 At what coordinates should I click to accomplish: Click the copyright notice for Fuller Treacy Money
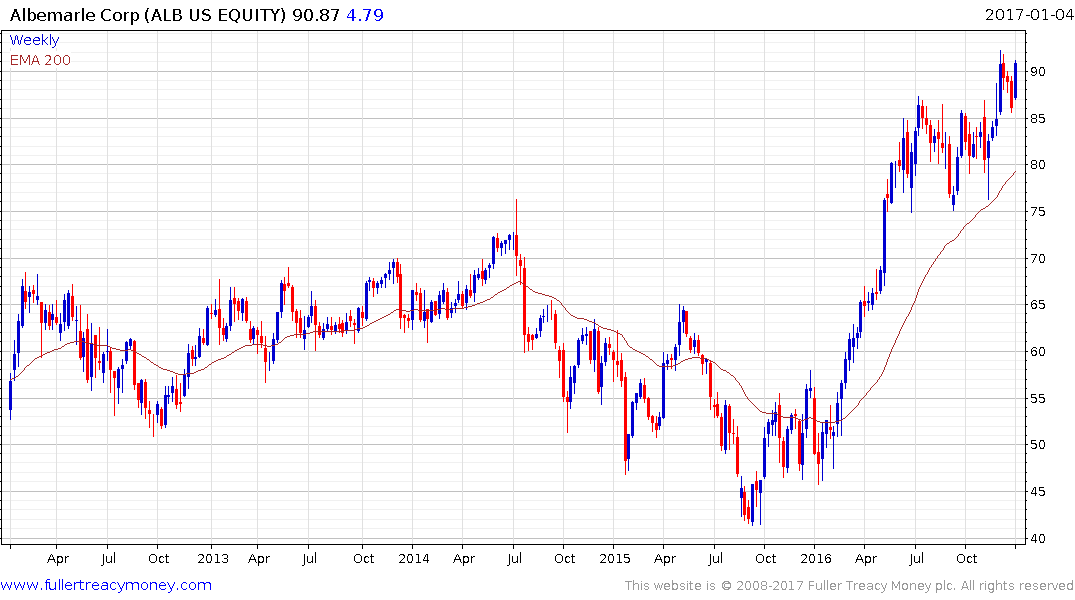849,586
